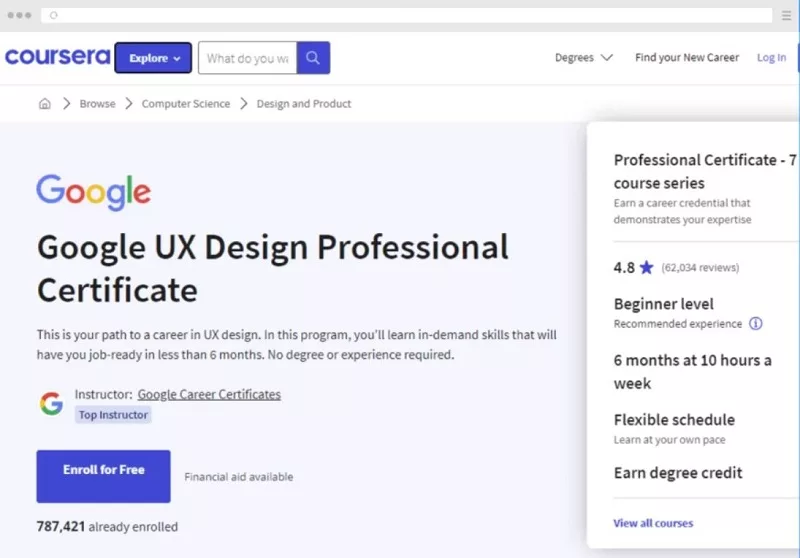This screenshot has width=800, height=558.
Task: Open the (62,034 reviews) link
Action: coord(700,267)
